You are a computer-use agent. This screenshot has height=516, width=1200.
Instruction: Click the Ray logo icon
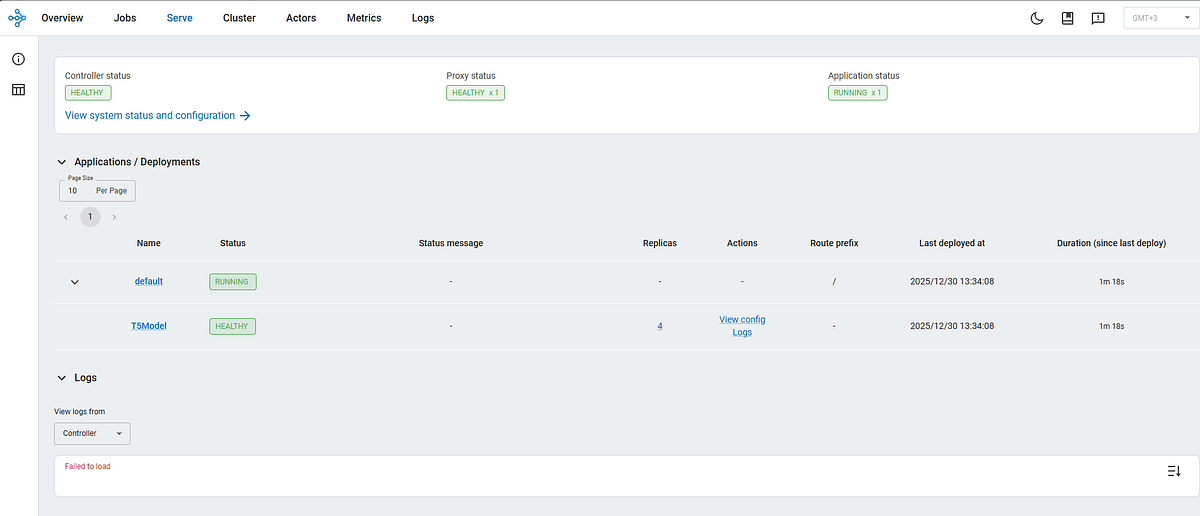[17, 18]
